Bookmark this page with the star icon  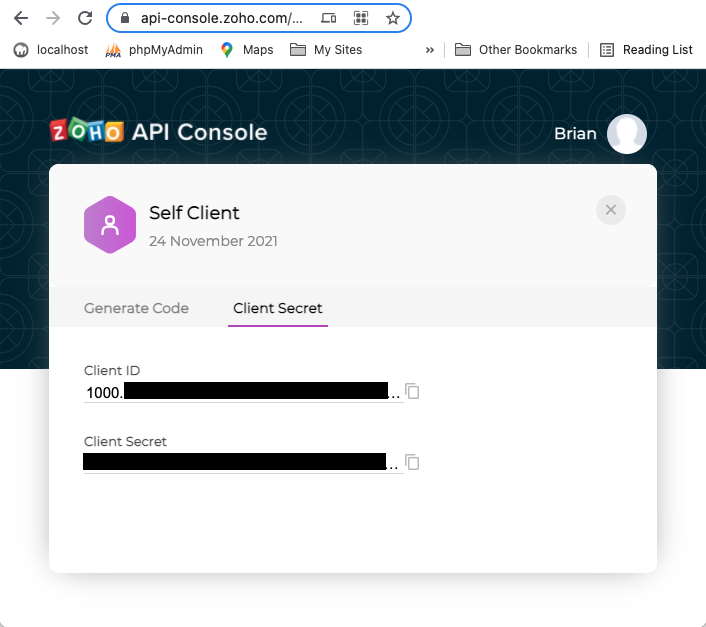393,18
